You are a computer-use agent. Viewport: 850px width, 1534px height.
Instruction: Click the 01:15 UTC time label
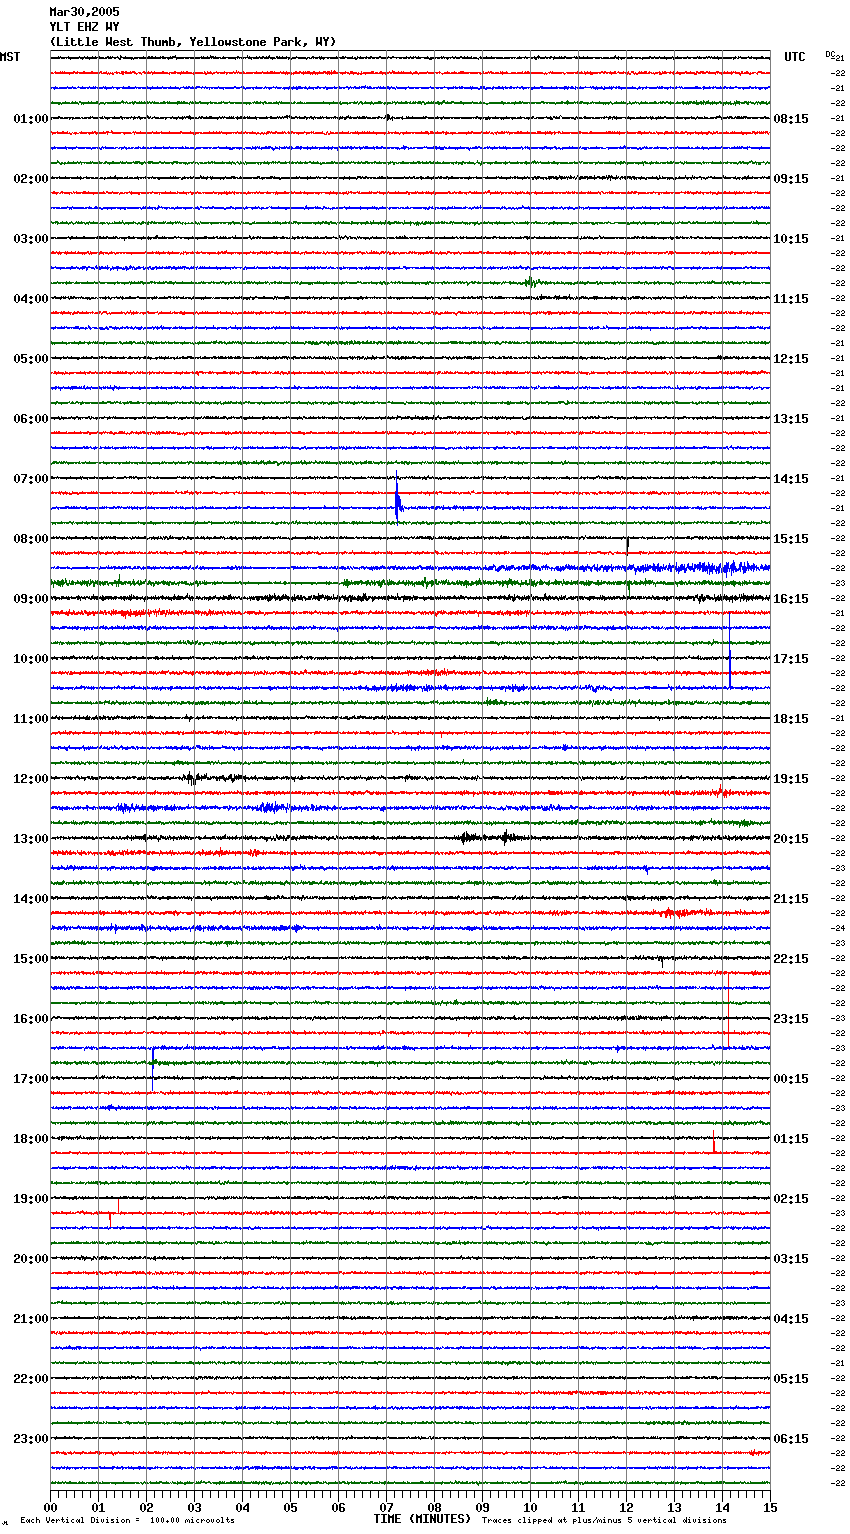[791, 1139]
